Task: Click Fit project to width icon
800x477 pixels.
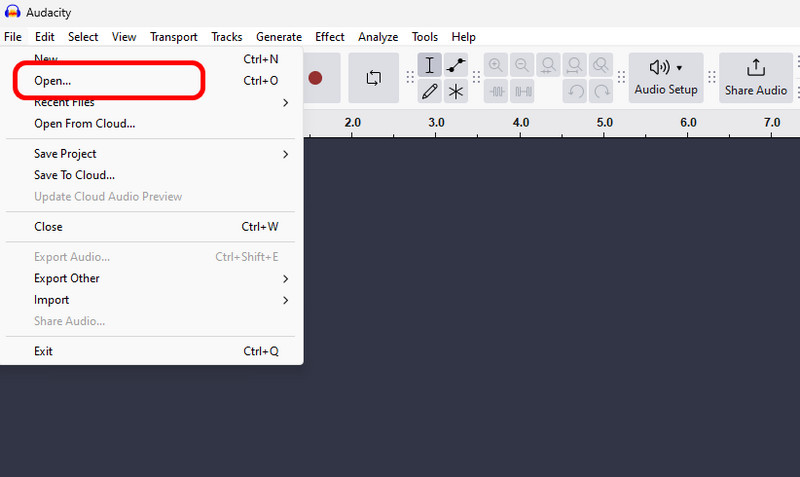Action: click(x=574, y=65)
